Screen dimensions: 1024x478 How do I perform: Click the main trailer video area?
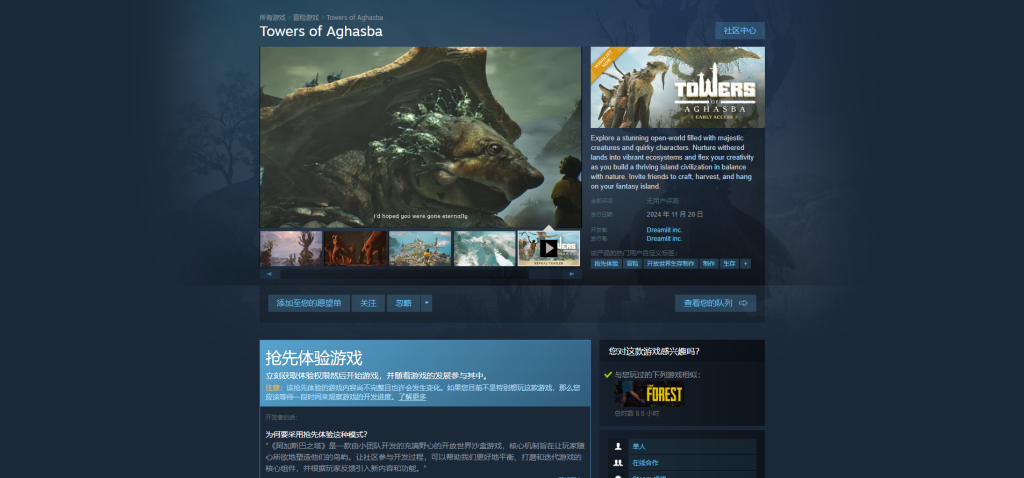click(x=421, y=137)
